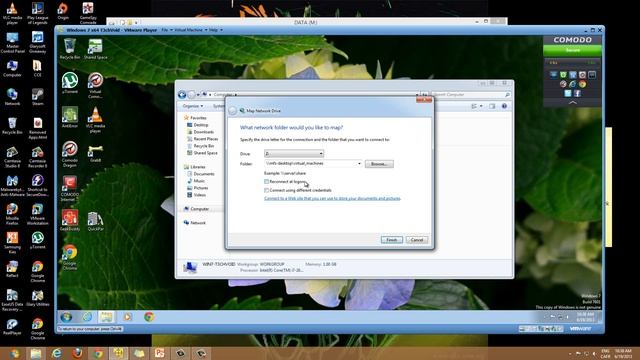Viewport: 640px width, 360px height.
Task: Select the Steam icon on host desktop
Action: coord(38,97)
